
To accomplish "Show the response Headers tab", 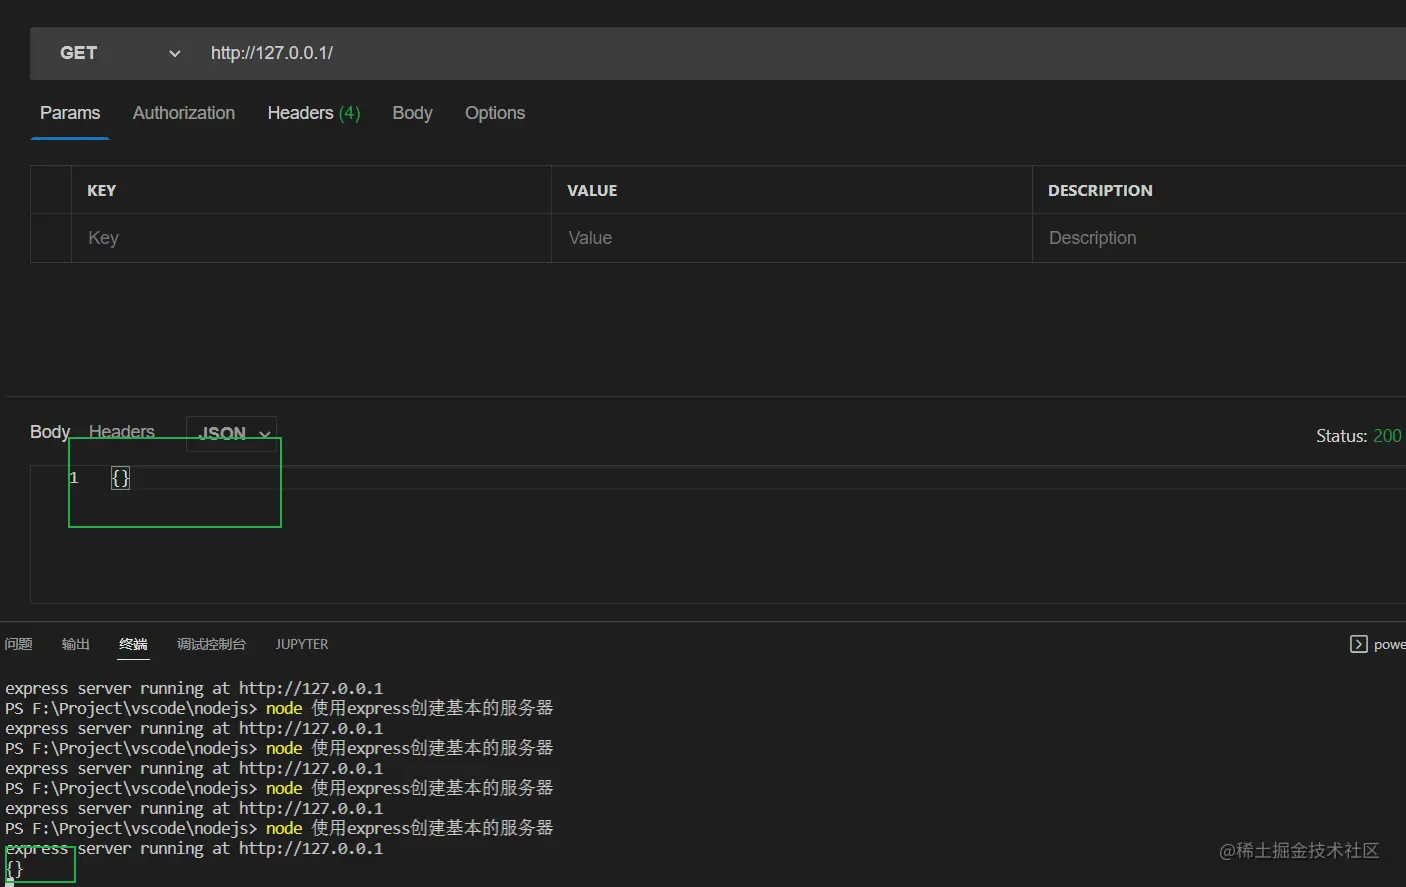I will [x=122, y=432].
